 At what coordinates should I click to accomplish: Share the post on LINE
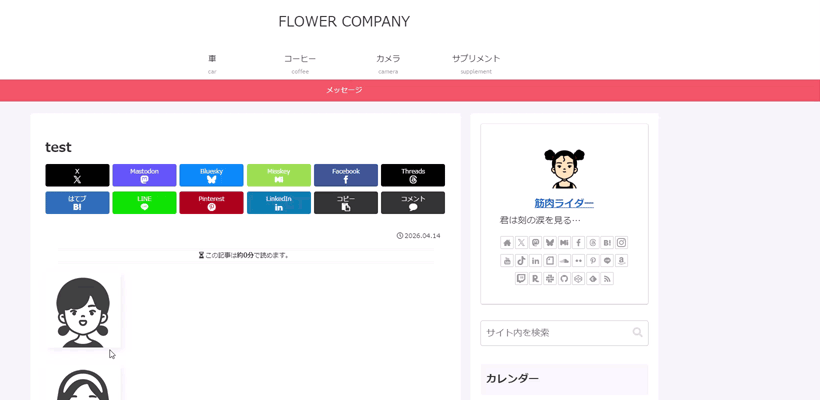click(144, 203)
